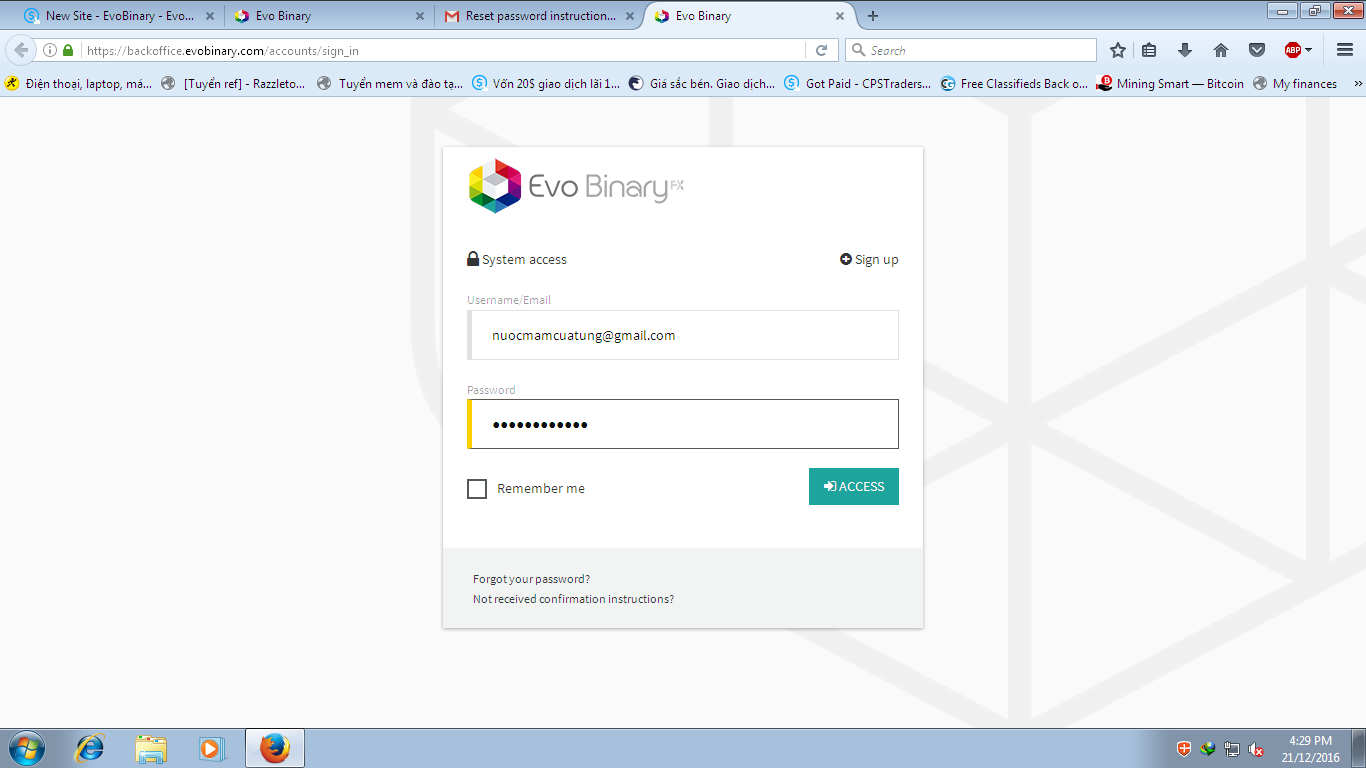Click the Firefox taskbar button
Image resolution: width=1366 pixels, height=768 pixels.
[x=275, y=748]
